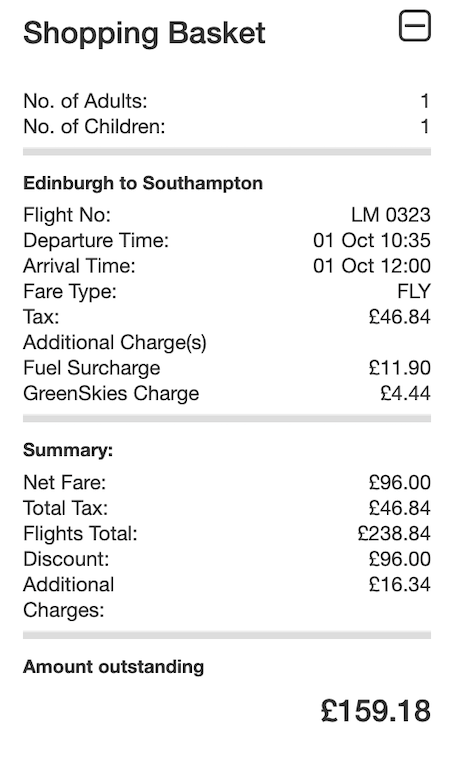Screen dimensions: 454x758
Task: Click the Amount outstanding heading
Action: tap(114, 667)
